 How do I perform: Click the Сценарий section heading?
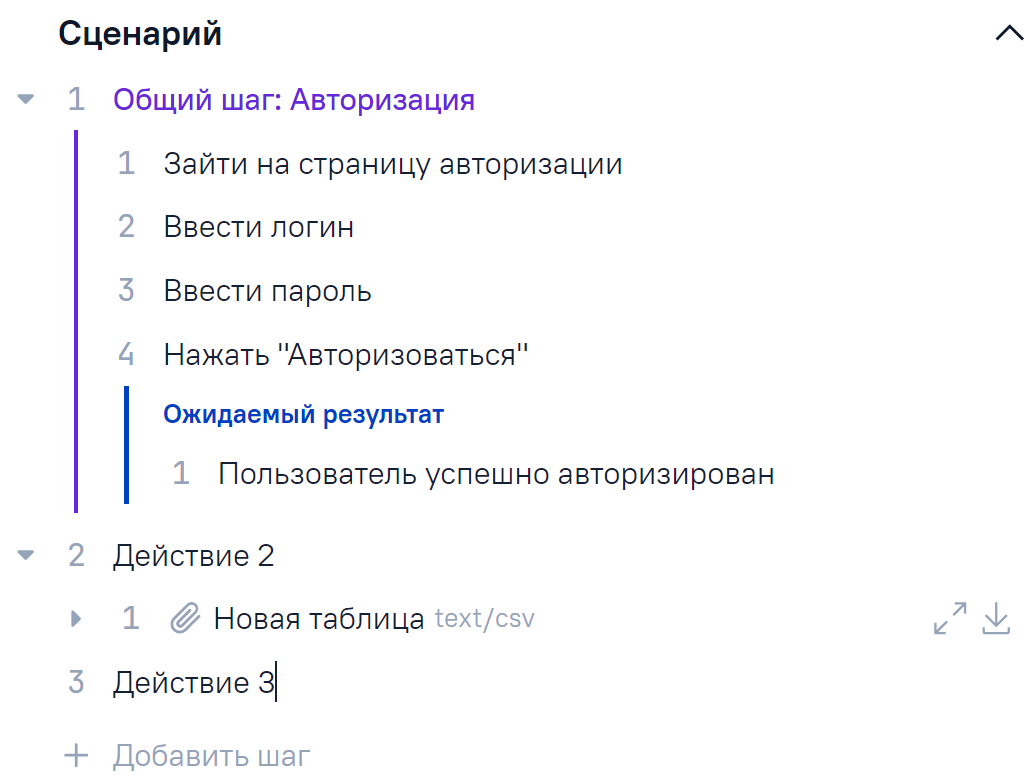coord(140,34)
